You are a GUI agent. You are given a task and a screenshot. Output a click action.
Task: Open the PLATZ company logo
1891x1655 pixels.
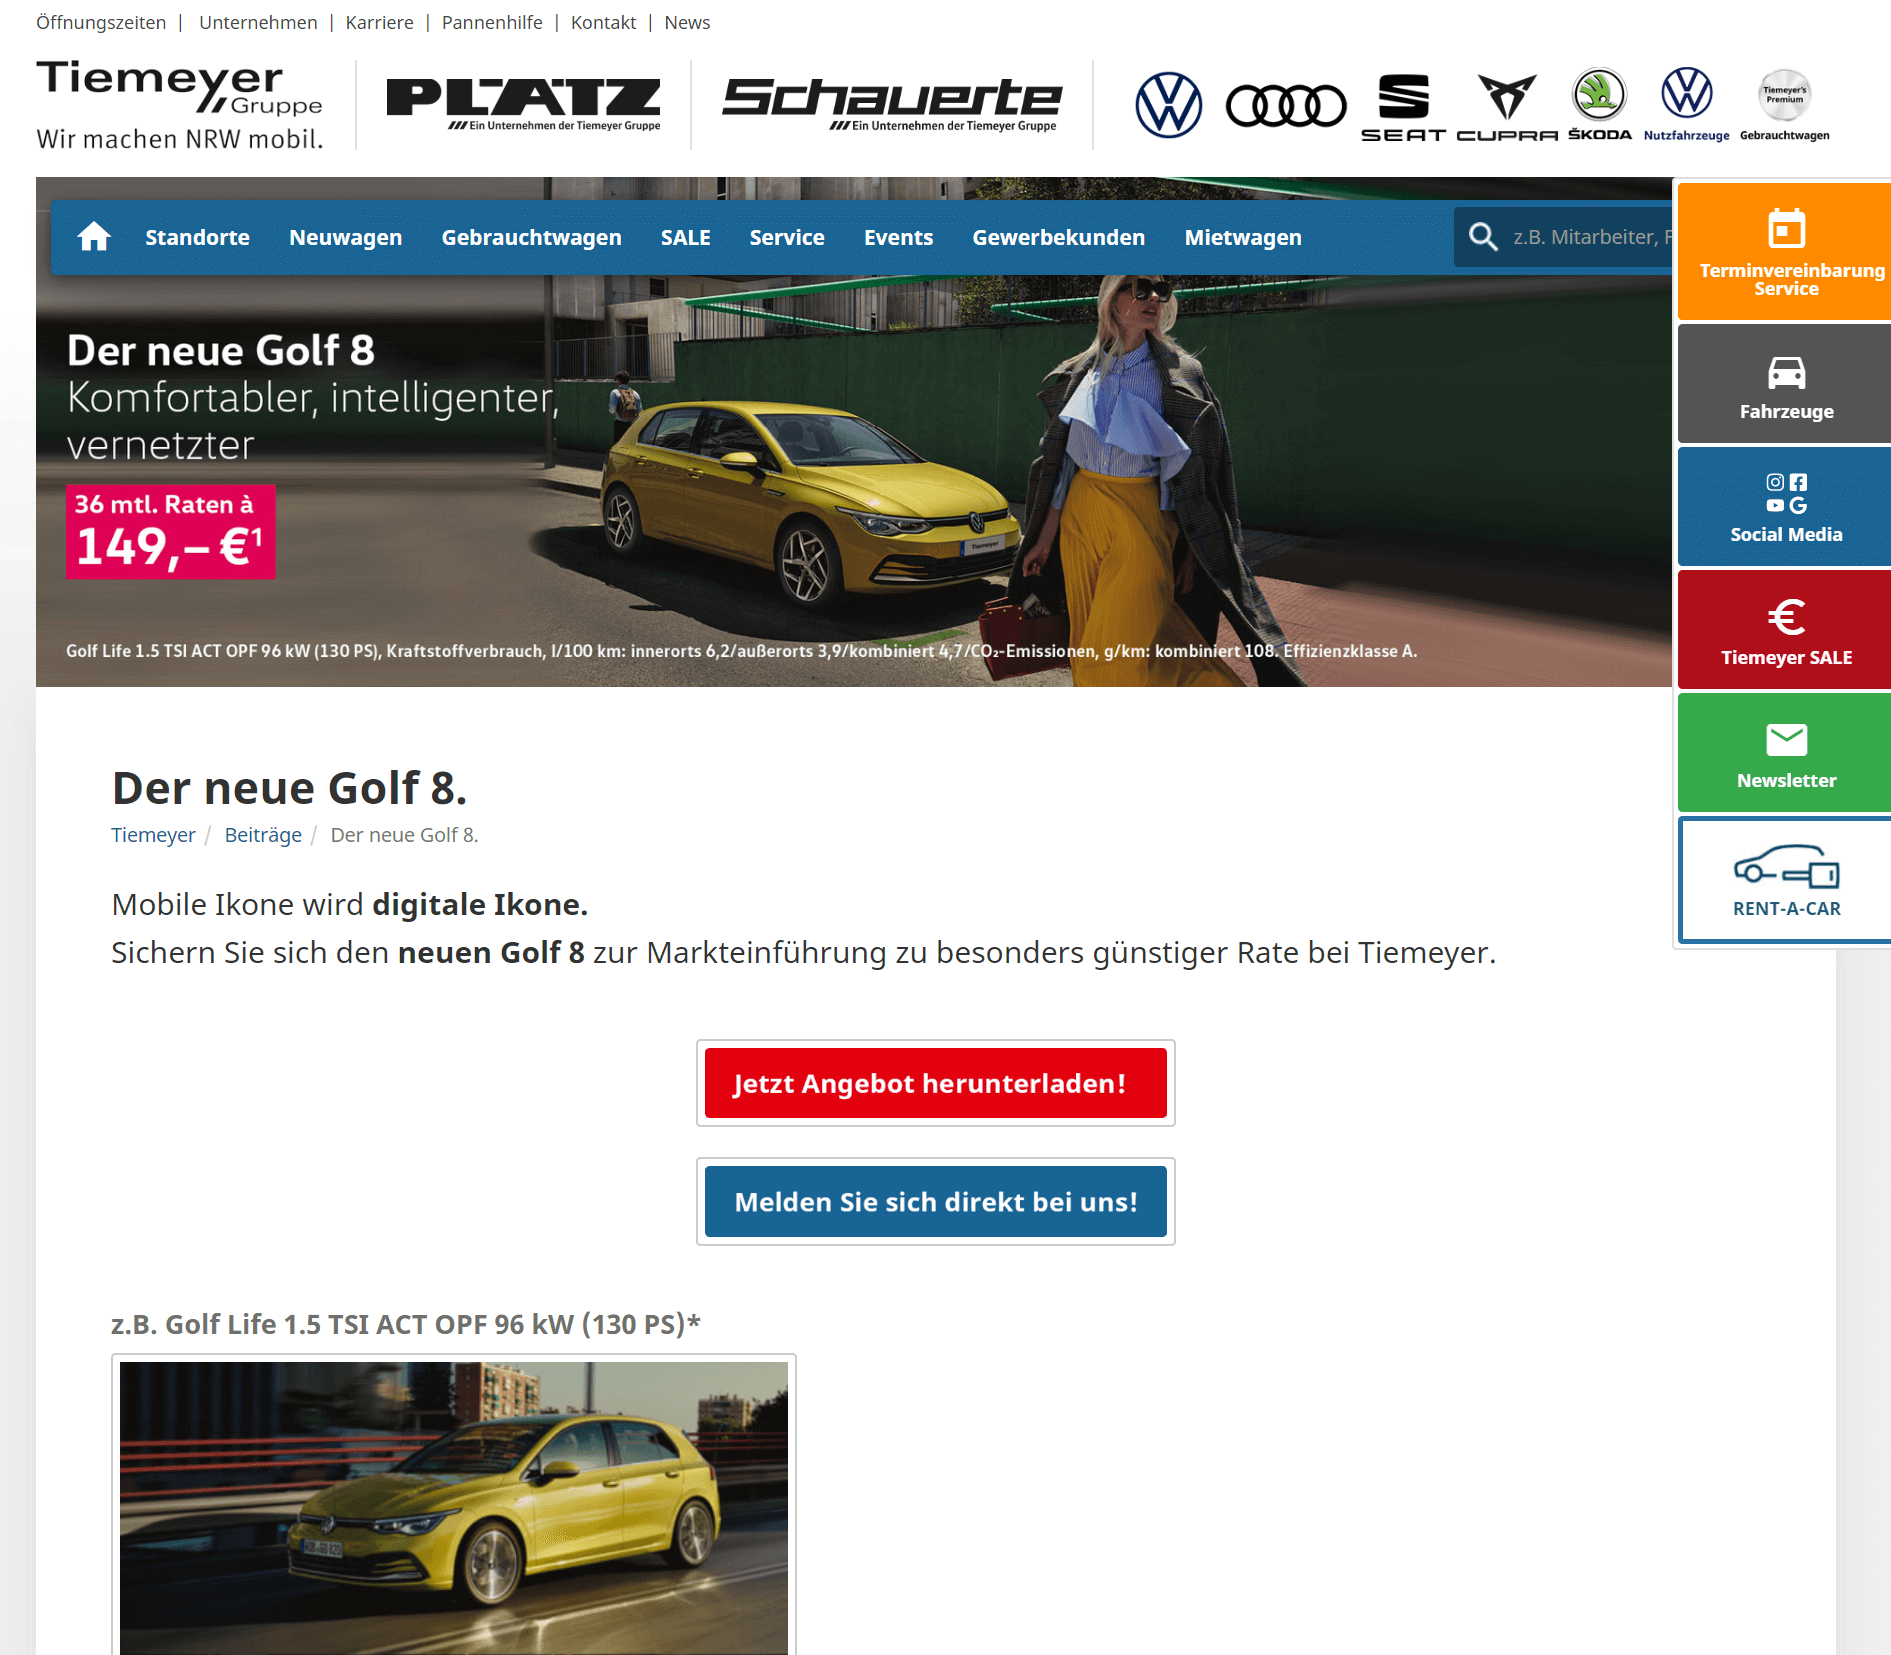(523, 105)
